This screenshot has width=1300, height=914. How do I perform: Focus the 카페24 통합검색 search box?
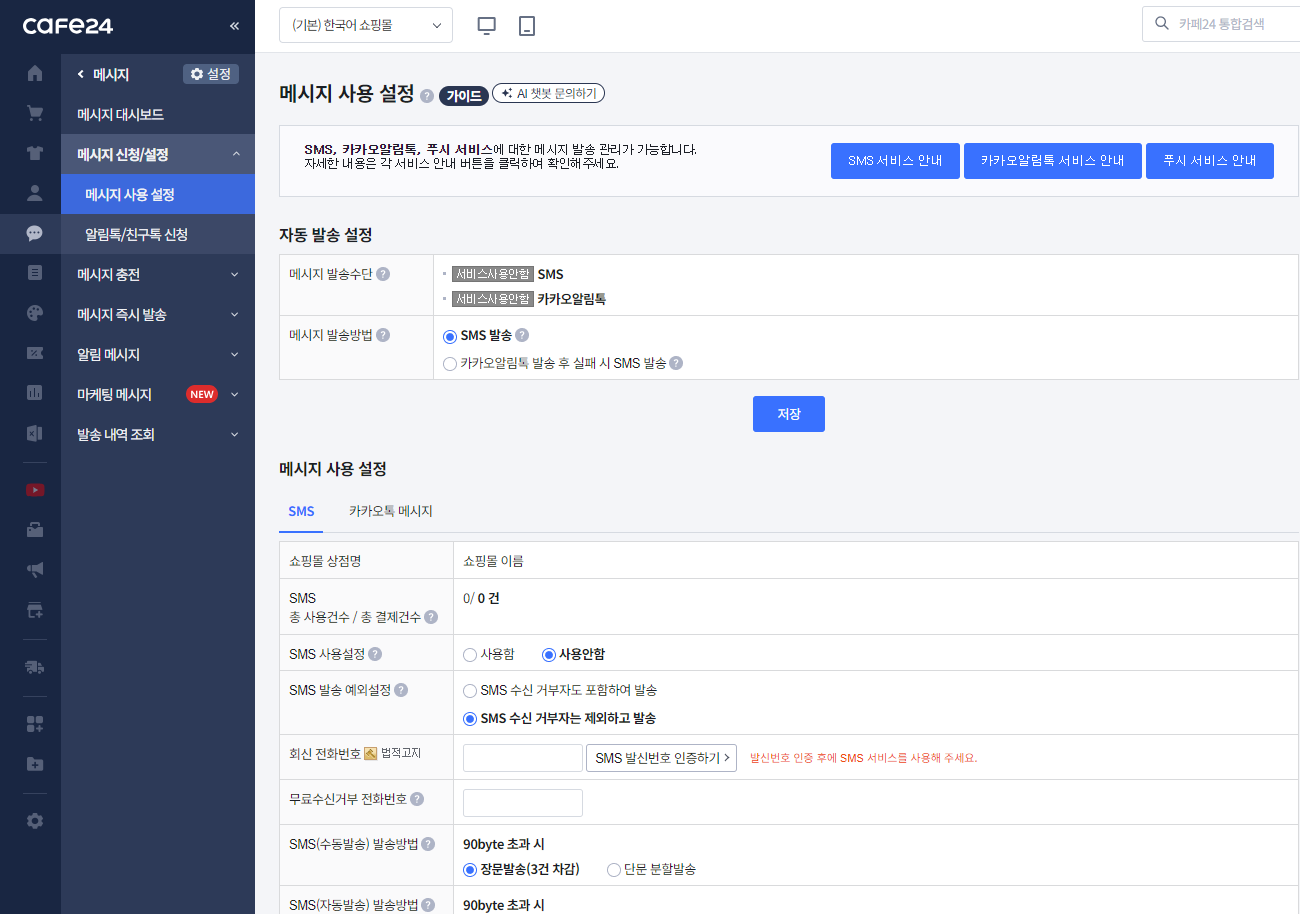pos(1221,23)
